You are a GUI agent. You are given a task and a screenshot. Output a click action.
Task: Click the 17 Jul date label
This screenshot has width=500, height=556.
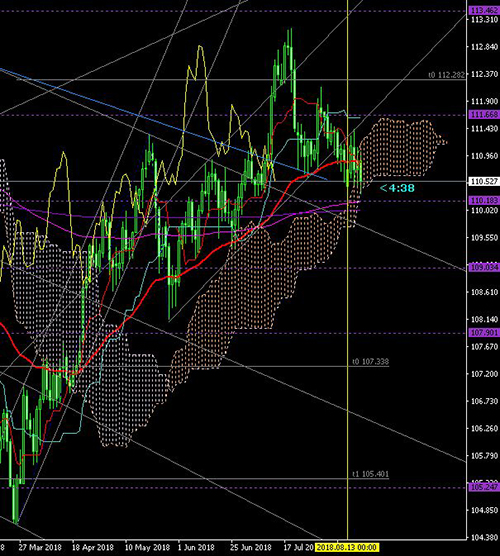(299, 547)
